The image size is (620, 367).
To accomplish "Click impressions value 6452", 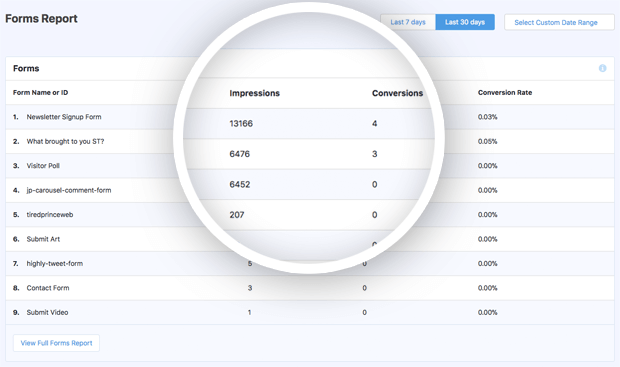I will (240, 184).
